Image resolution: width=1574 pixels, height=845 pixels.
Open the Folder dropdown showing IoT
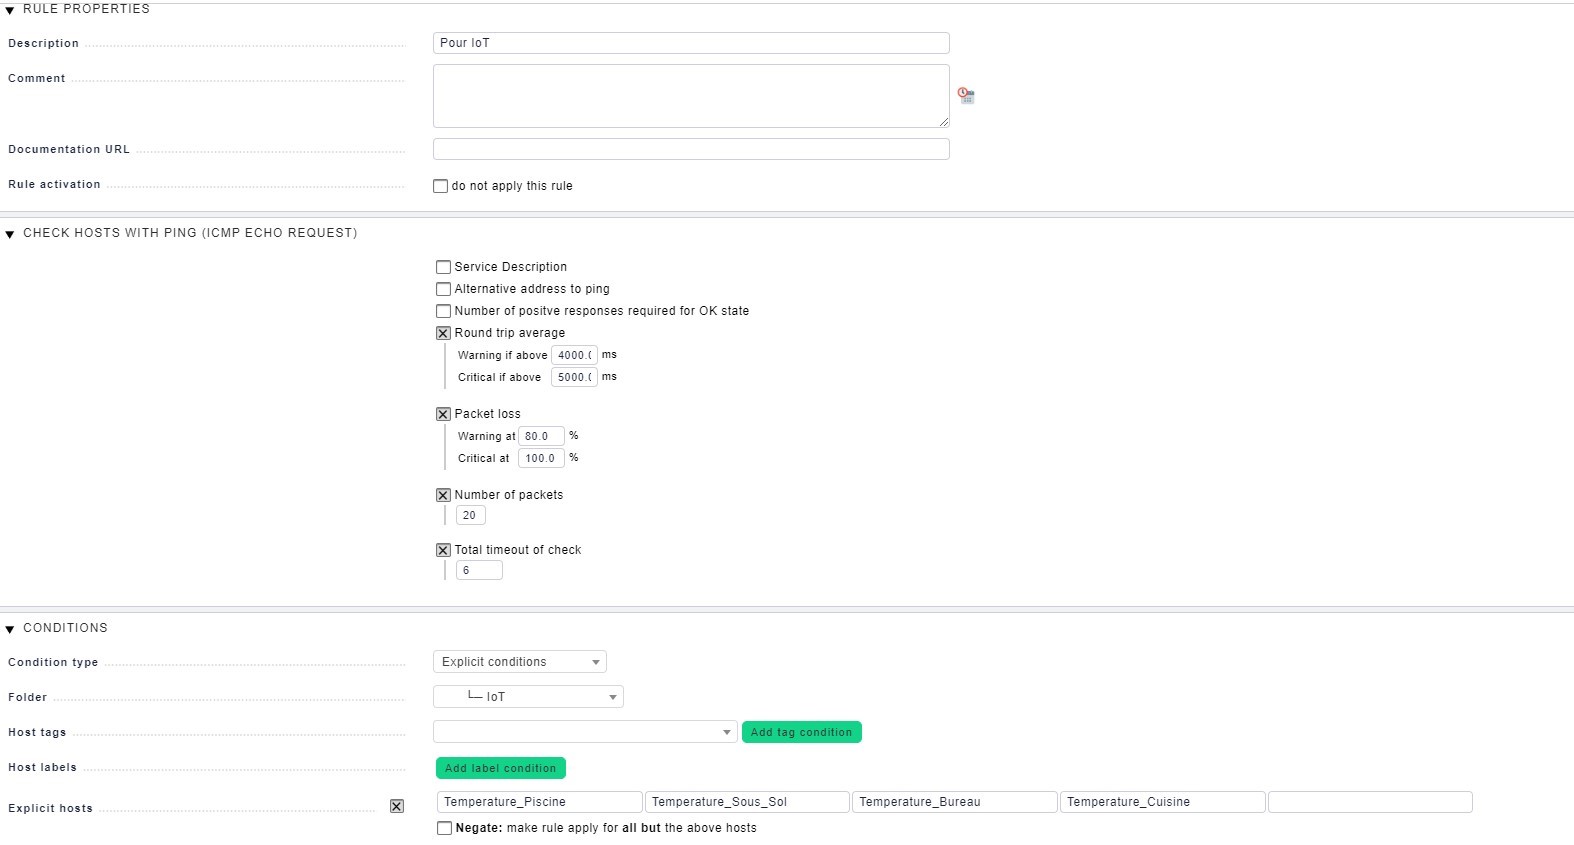pos(528,697)
